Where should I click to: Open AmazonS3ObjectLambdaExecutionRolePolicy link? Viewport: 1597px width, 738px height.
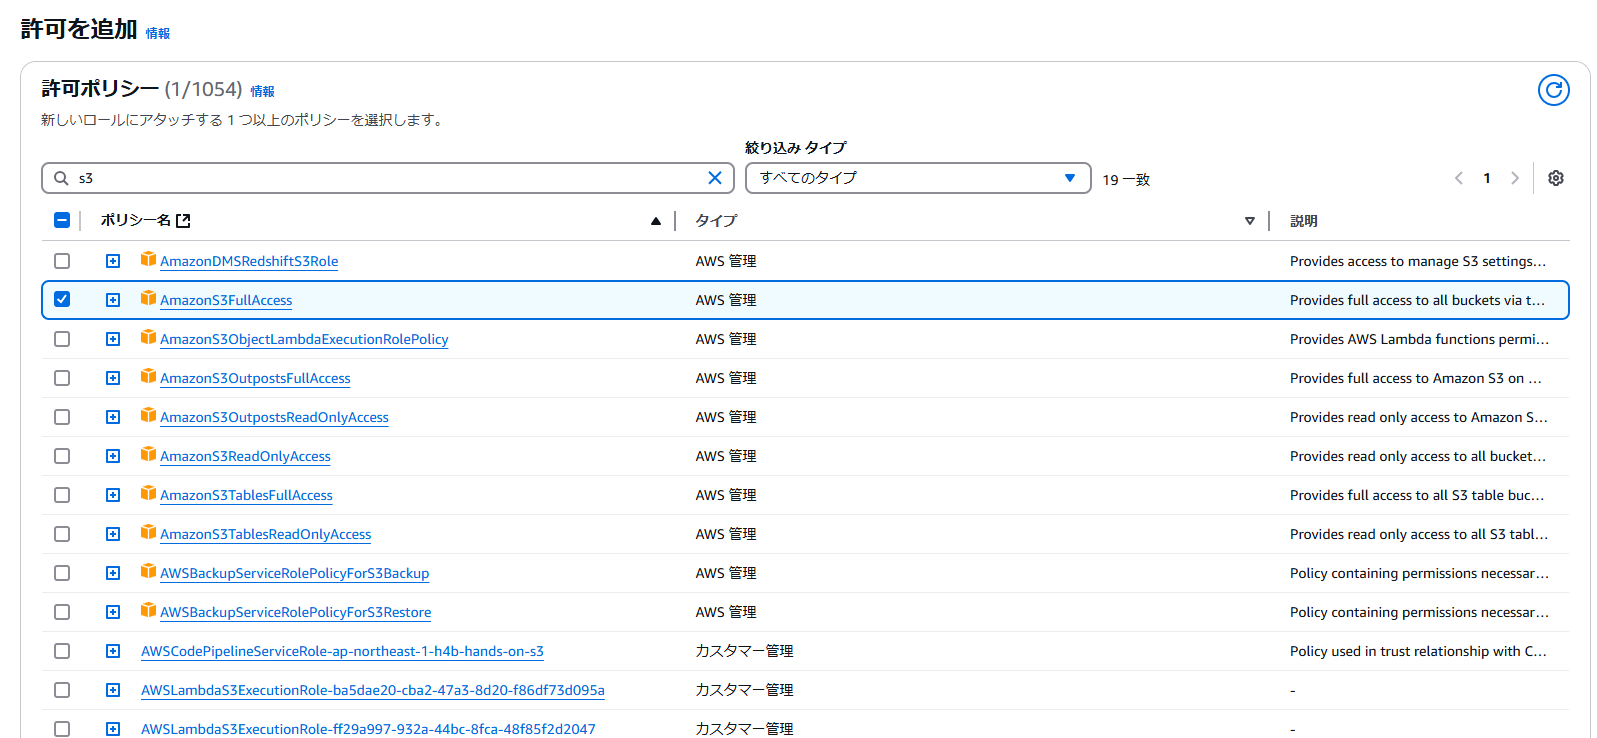[304, 339]
